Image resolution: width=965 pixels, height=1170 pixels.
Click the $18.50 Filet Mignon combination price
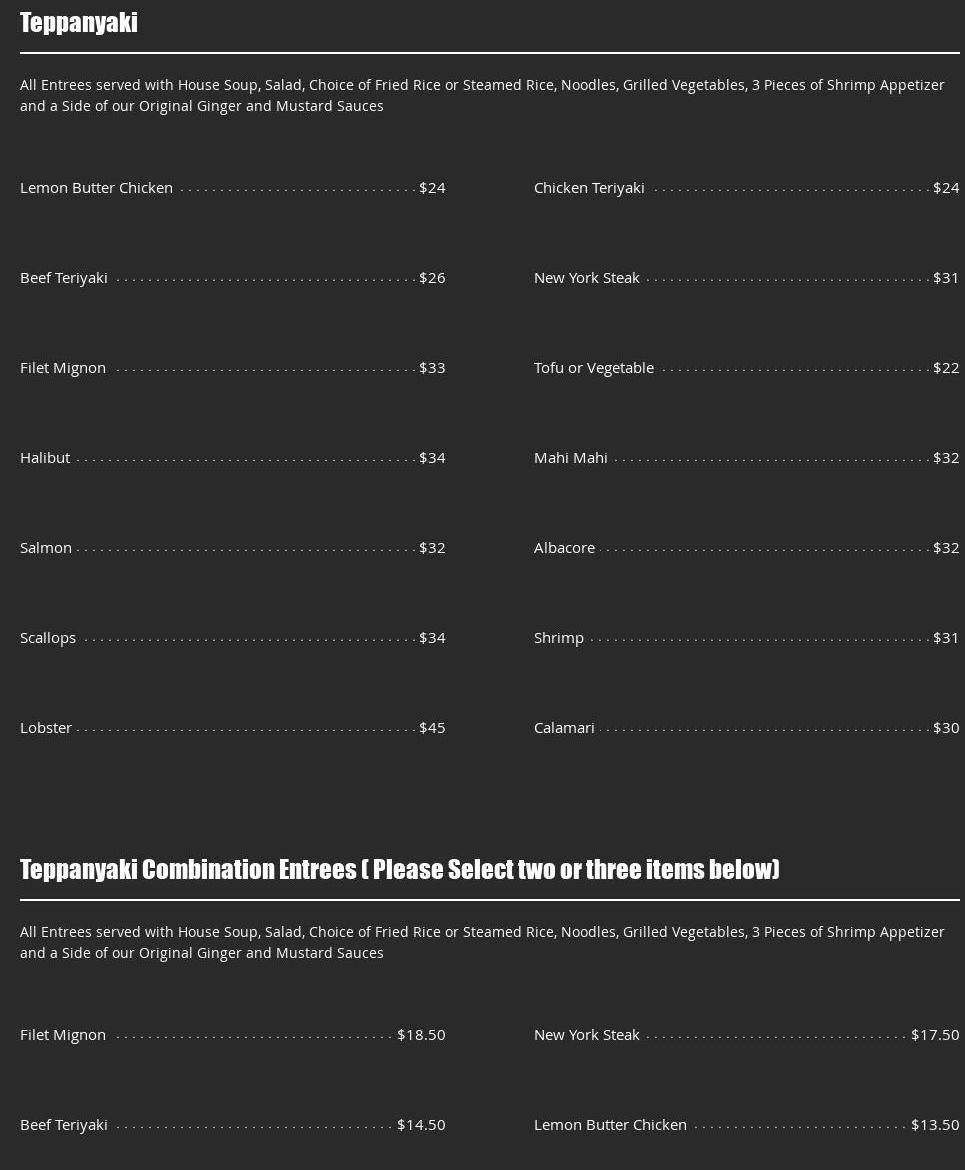(421, 1035)
